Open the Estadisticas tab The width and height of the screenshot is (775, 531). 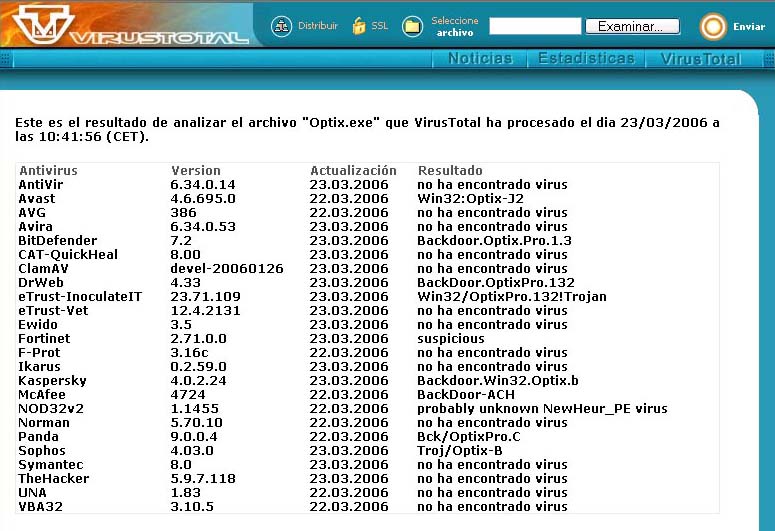click(586, 58)
